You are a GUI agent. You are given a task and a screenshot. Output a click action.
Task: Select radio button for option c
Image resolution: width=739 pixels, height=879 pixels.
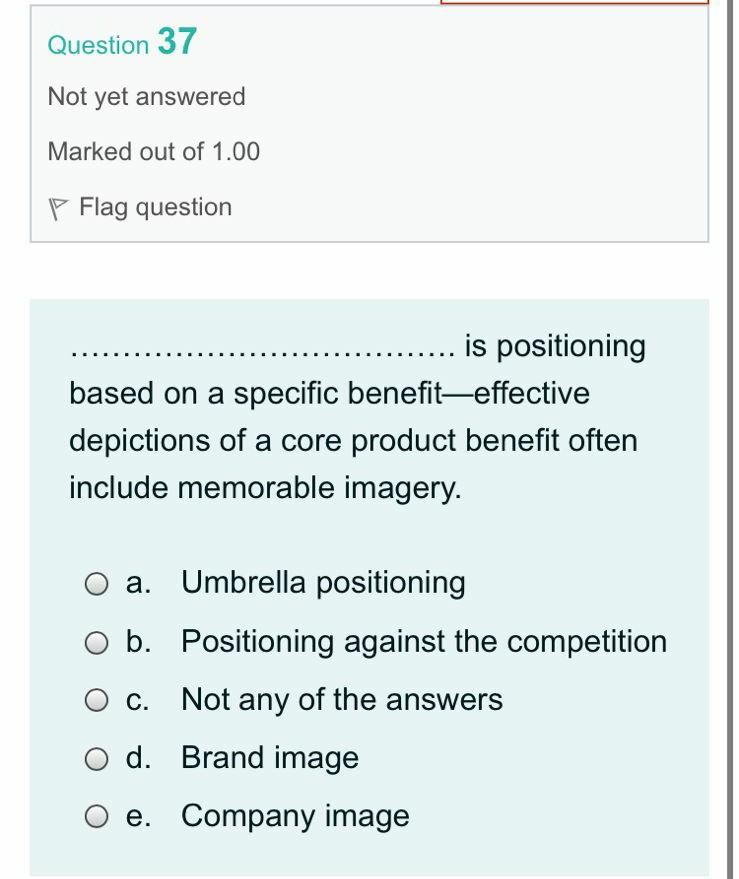[96, 699]
